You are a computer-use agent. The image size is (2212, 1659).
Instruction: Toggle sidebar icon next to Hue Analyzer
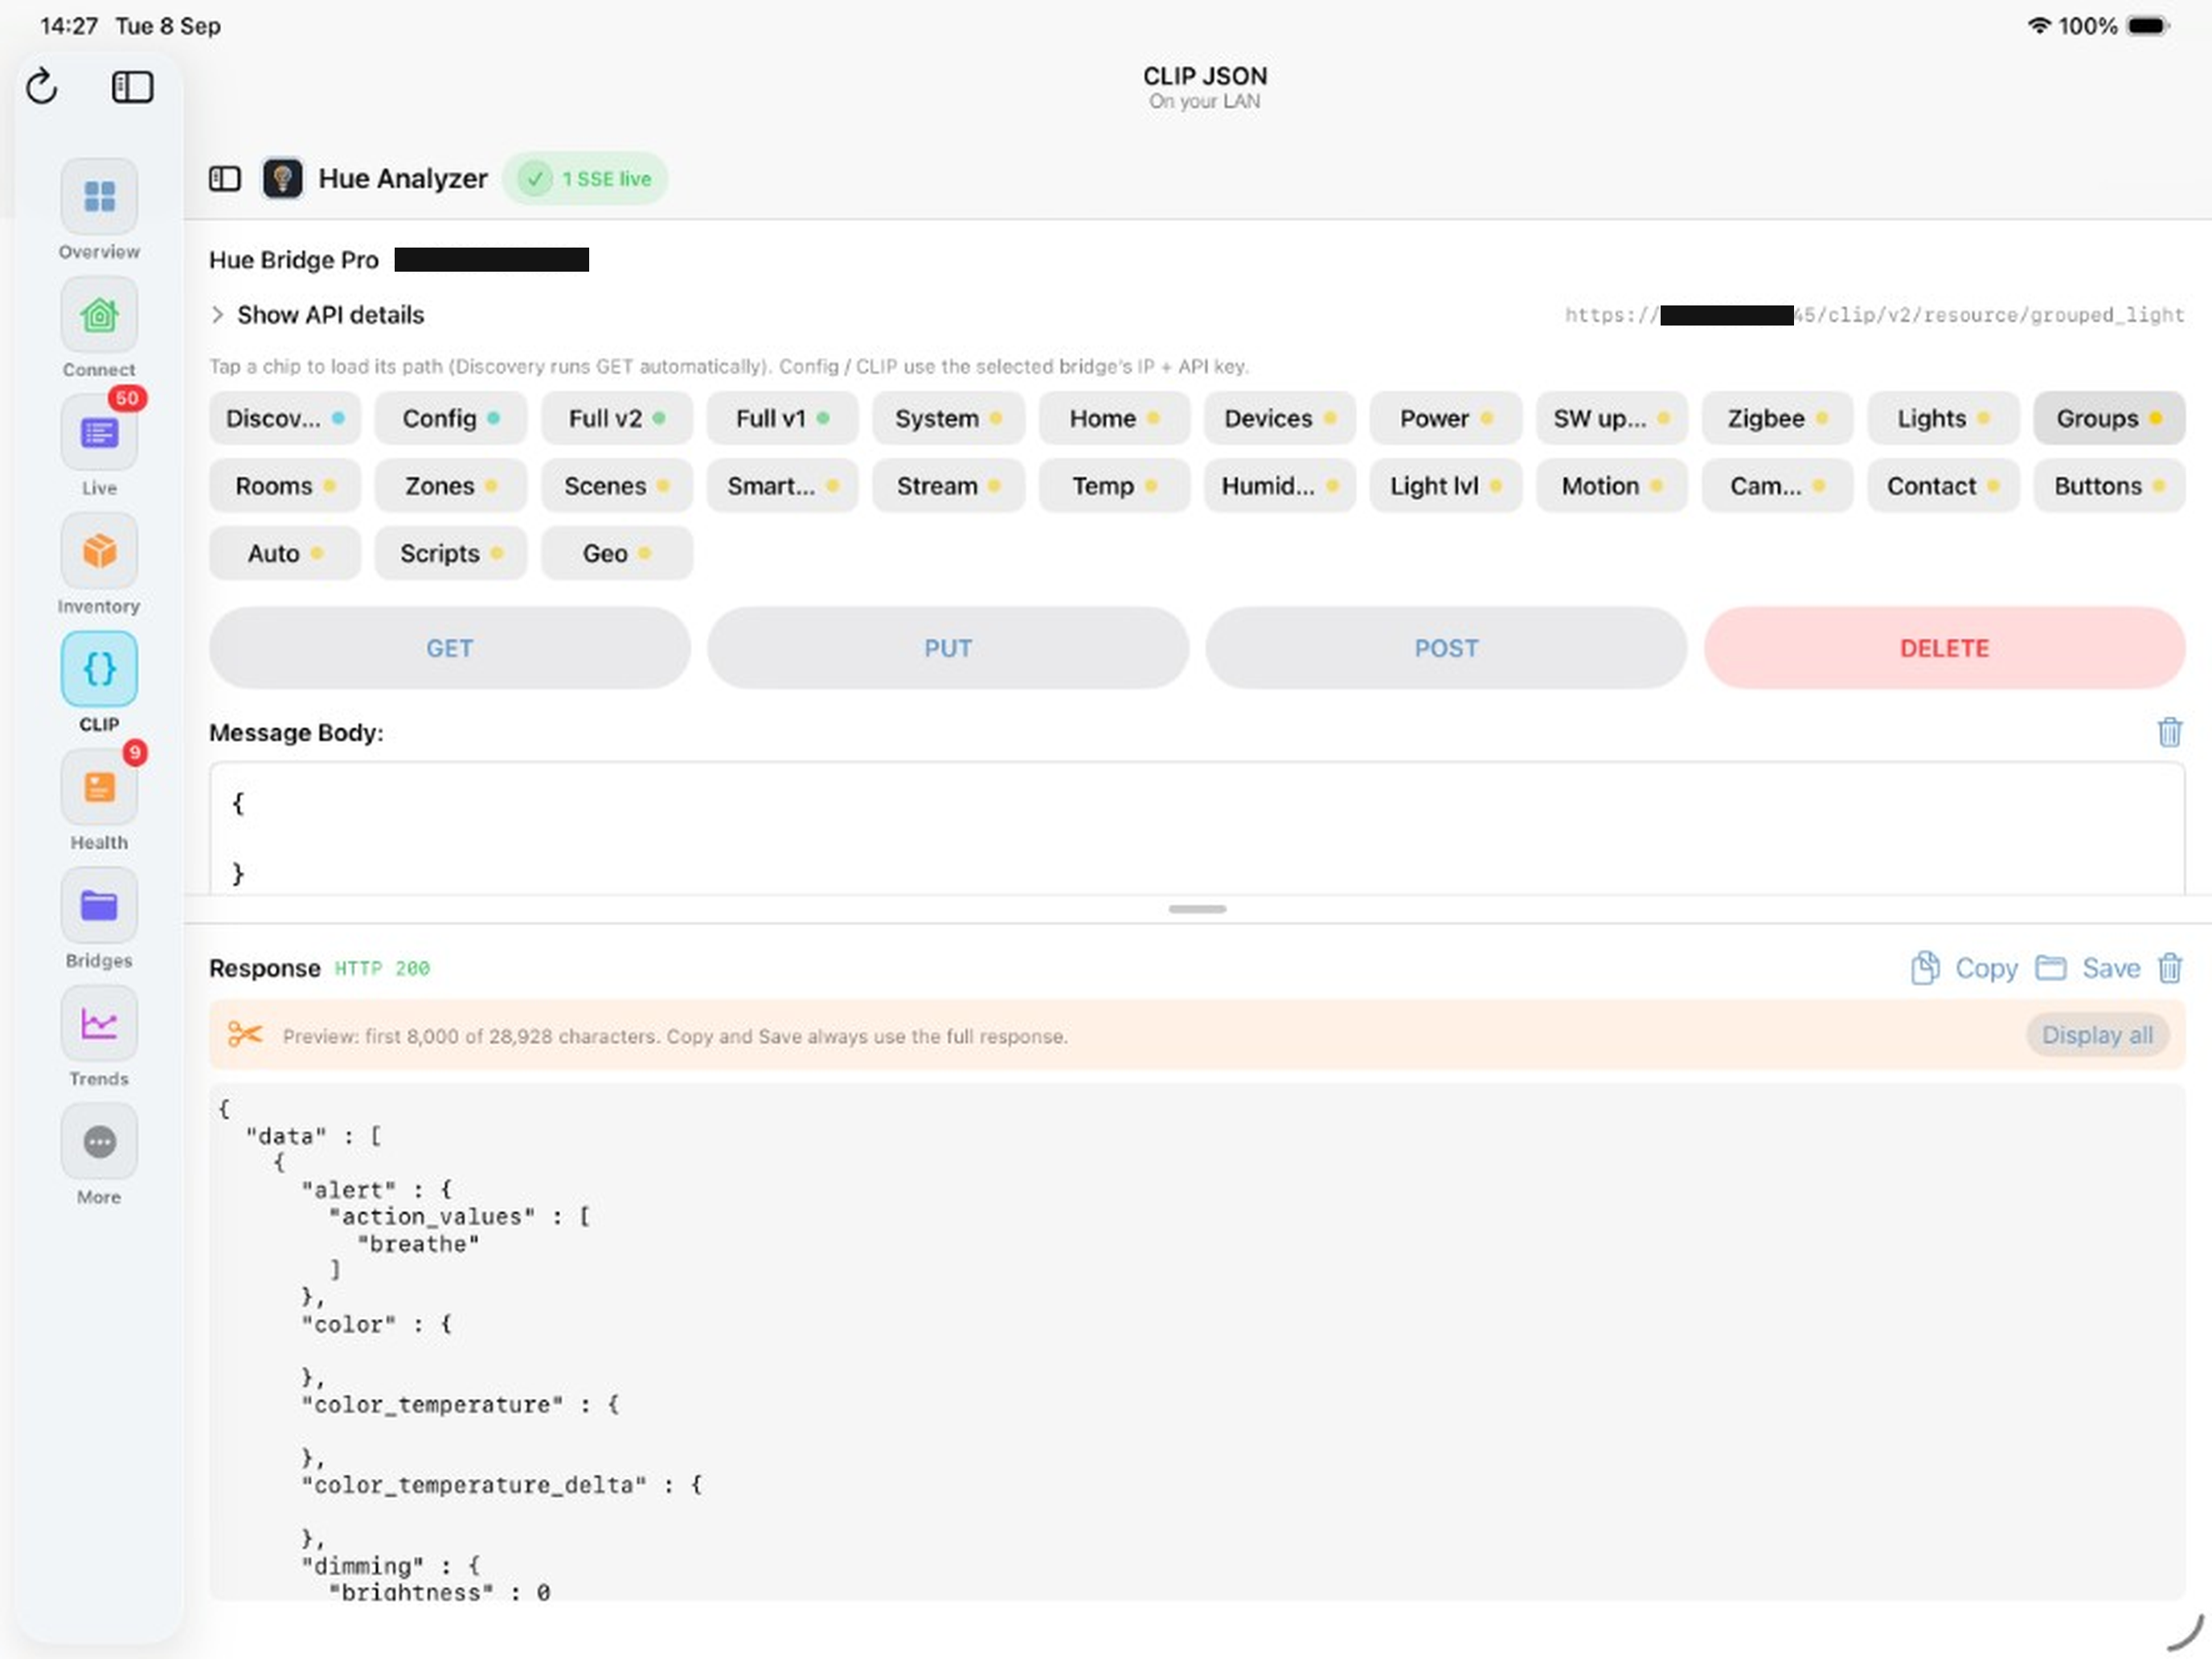pos(225,179)
